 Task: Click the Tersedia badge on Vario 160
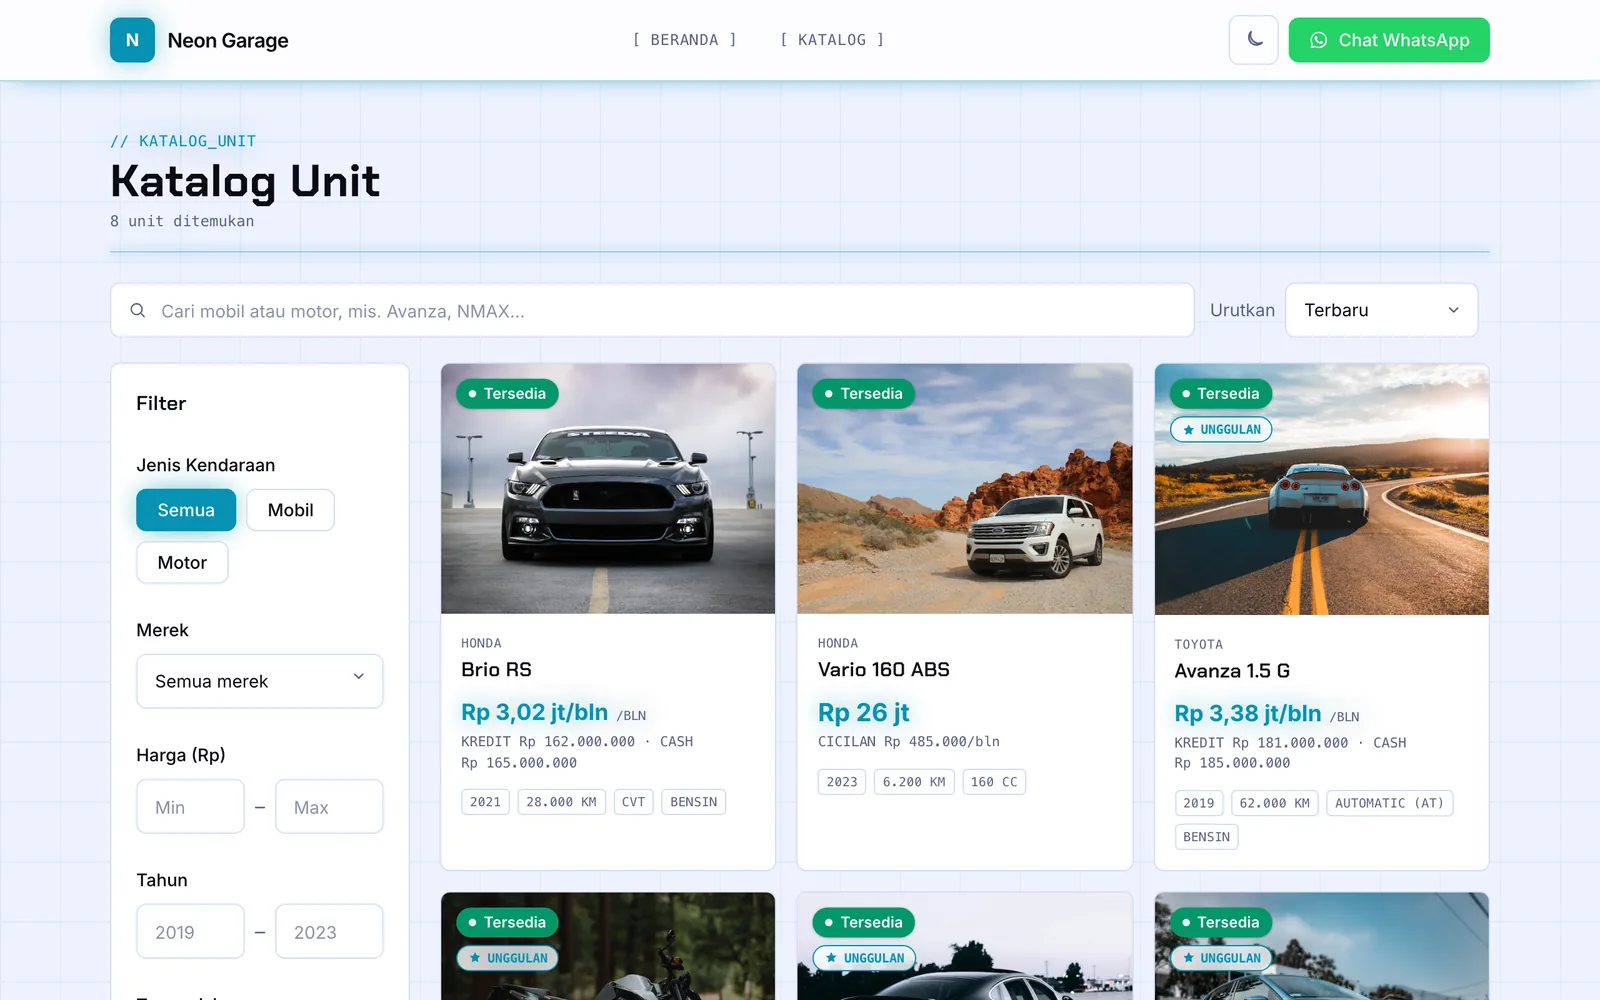[x=864, y=394]
